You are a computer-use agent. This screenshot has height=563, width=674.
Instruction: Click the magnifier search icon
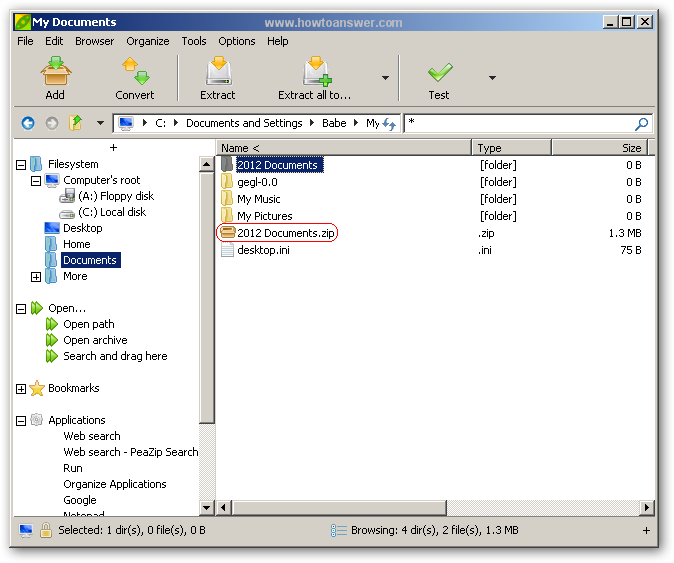tap(641, 124)
